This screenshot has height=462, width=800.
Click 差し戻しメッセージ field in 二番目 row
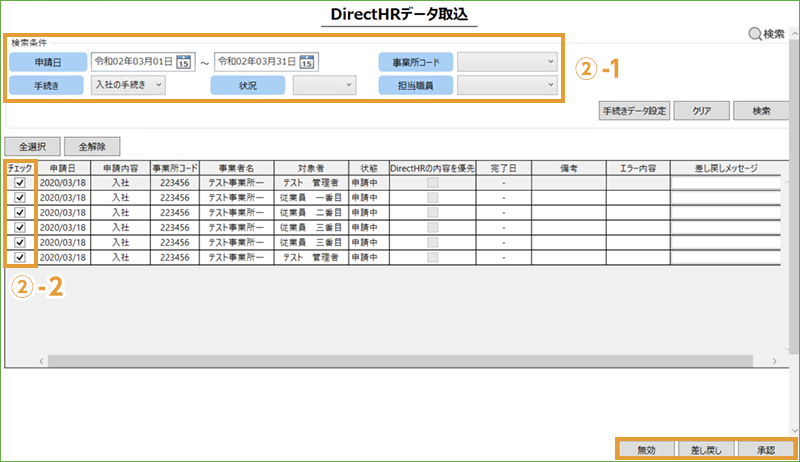tap(726, 212)
